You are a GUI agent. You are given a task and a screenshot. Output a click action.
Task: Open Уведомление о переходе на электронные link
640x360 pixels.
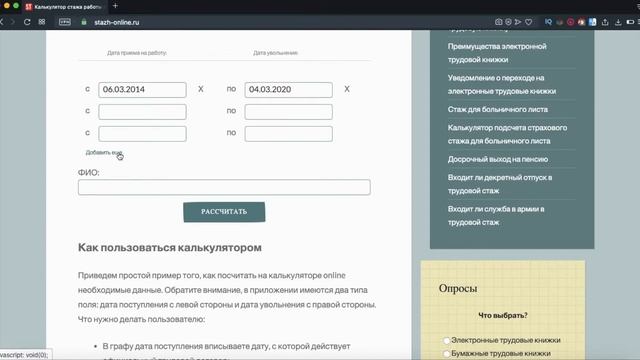(x=502, y=84)
